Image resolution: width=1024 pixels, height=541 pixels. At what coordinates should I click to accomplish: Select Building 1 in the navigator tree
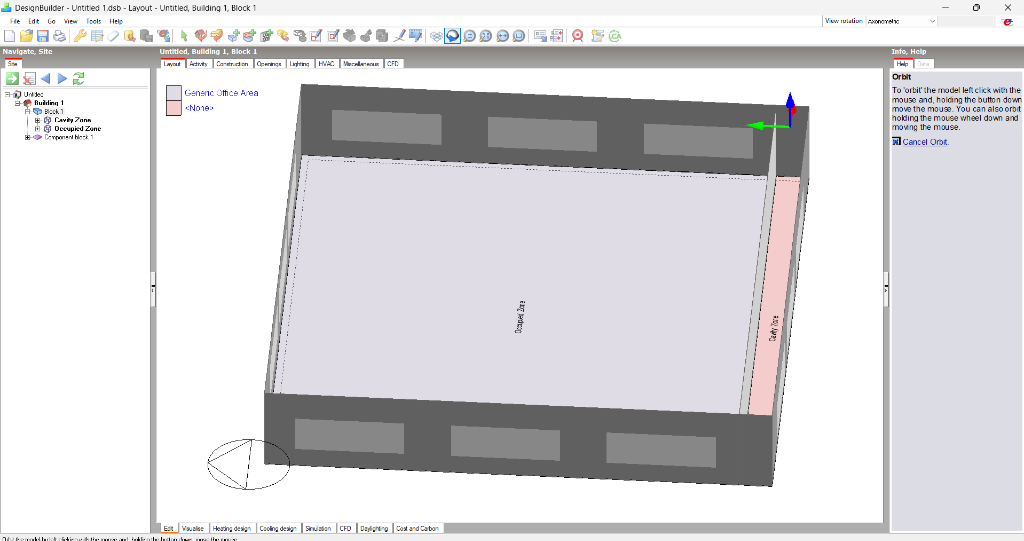[49, 103]
